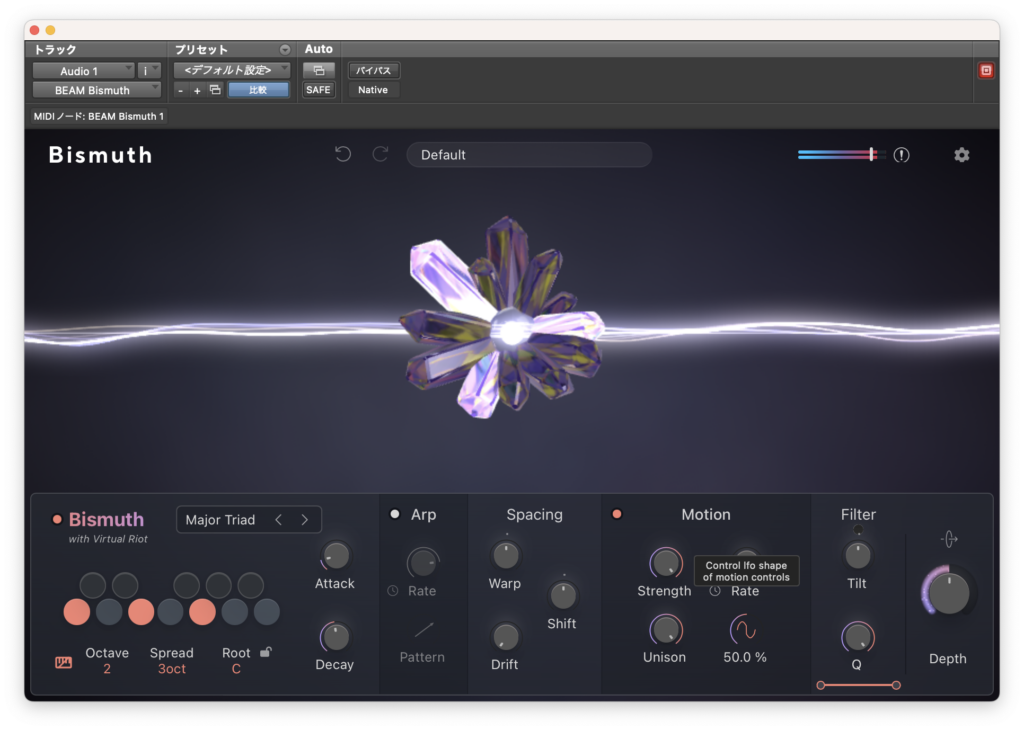Viewport: 1024px width, 730px height.
Task: Toggle the Bismuth engine power dot
Action: tap(57, 519)
